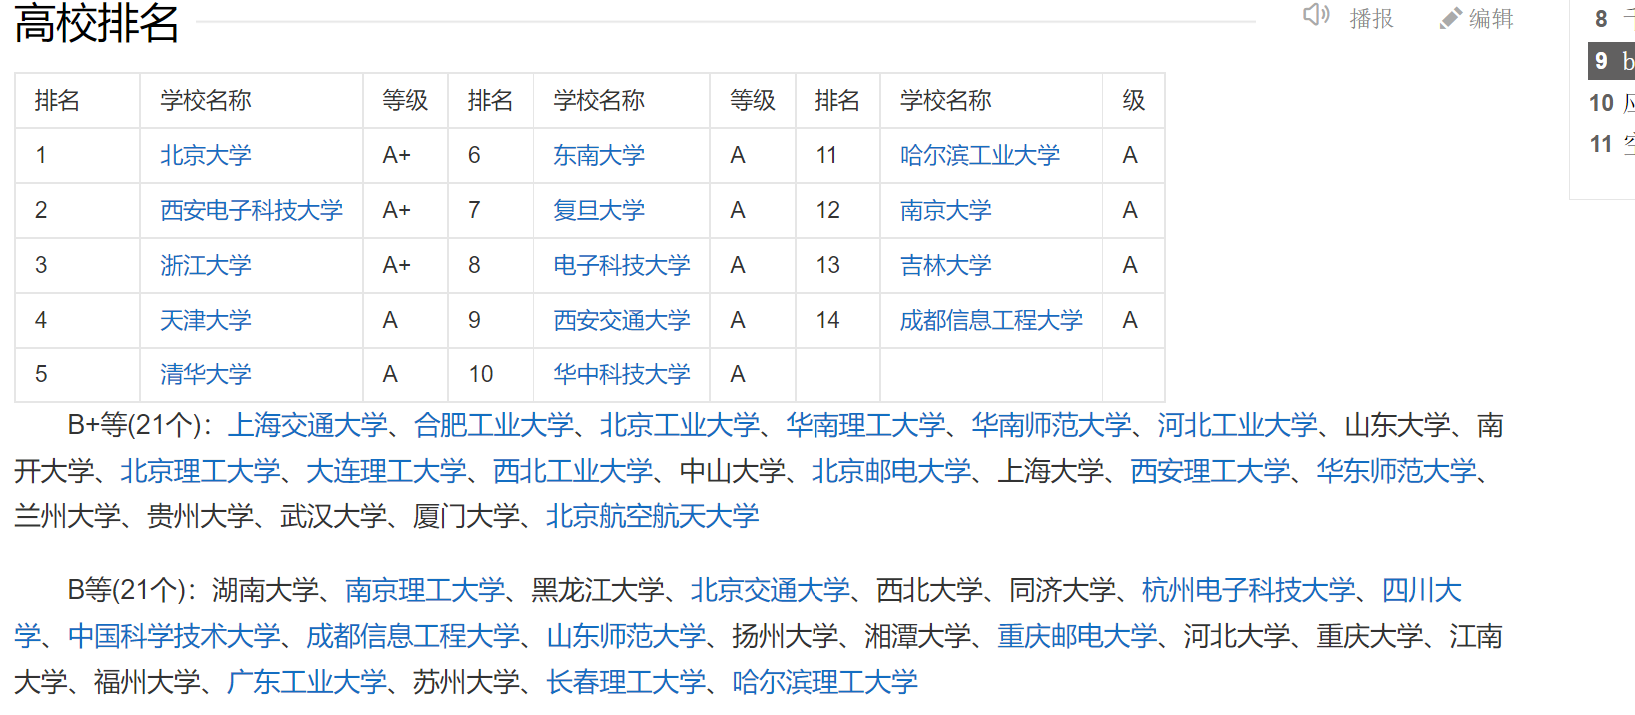
Task: Open the 西安电子科技大学 table link
Action: pyautogui.click(x=252, y=210)
